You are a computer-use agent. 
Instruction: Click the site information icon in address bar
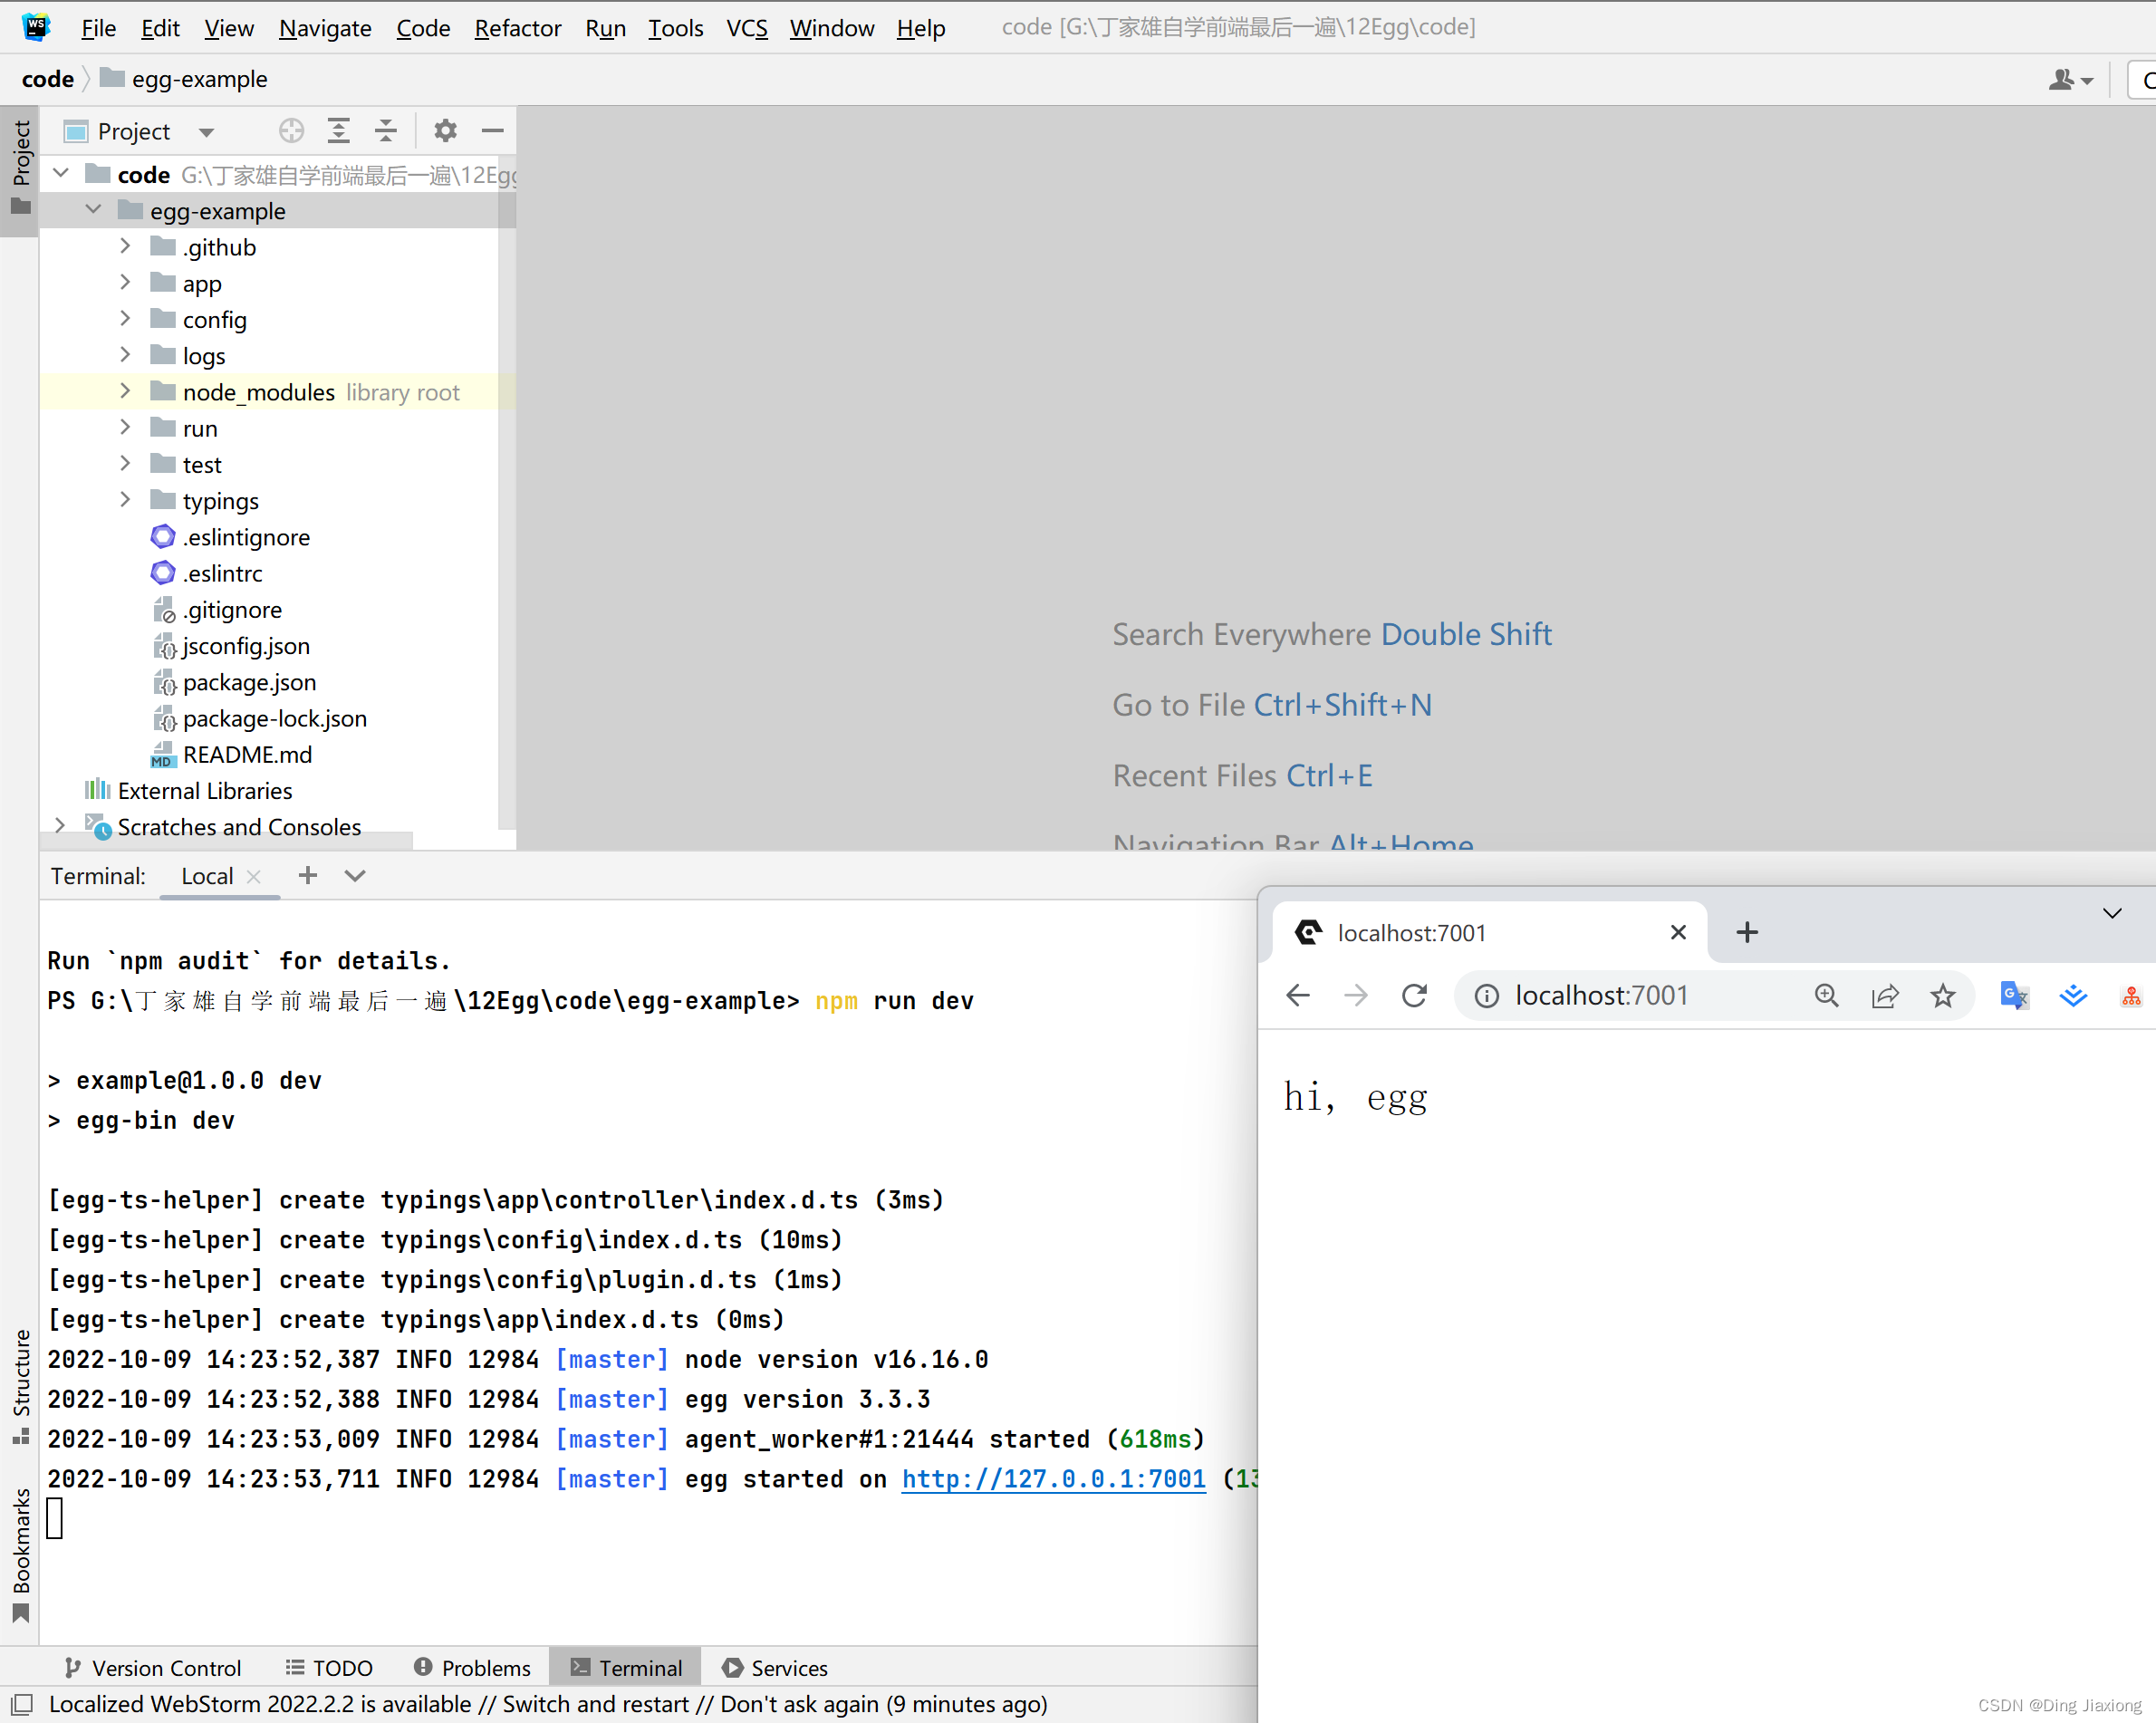tap(1487, 996)
